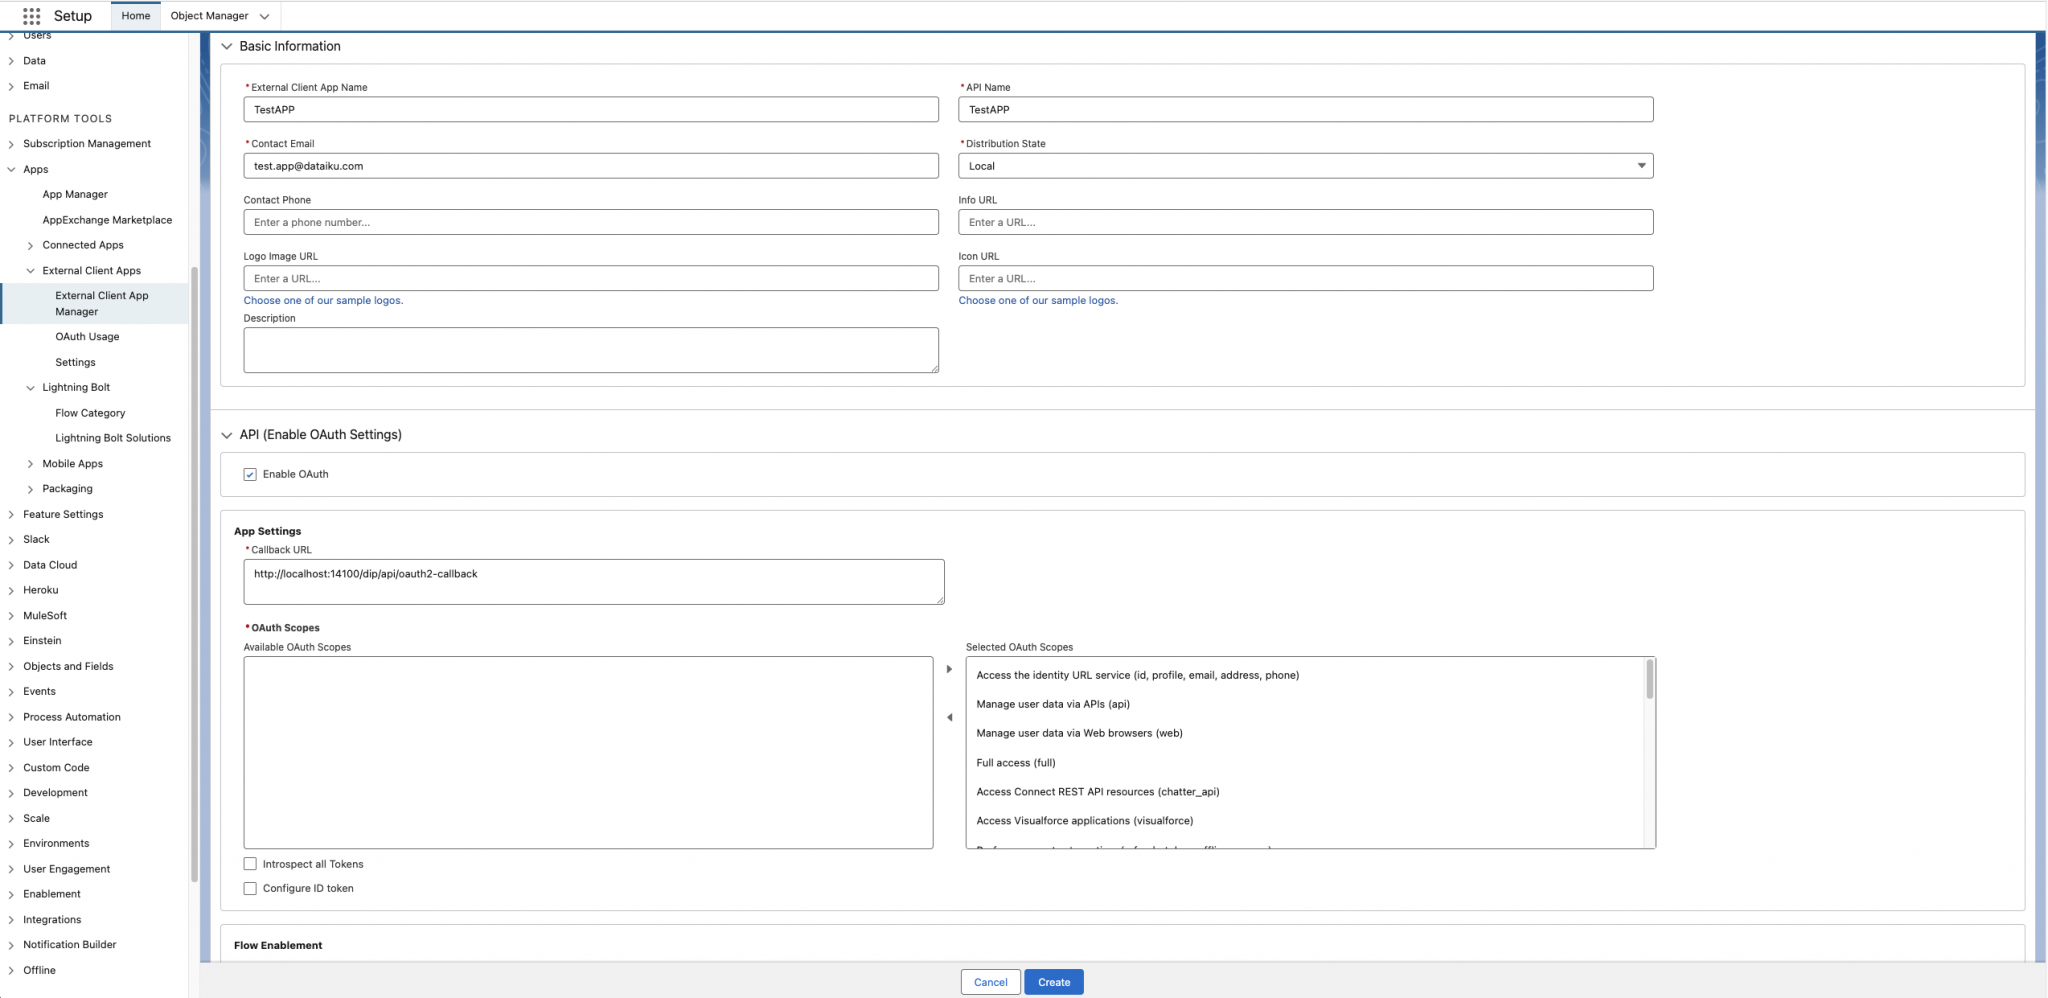Select App Manager in the sidebar
This screenshot has height=998, width=2048.
coord(75,194)
